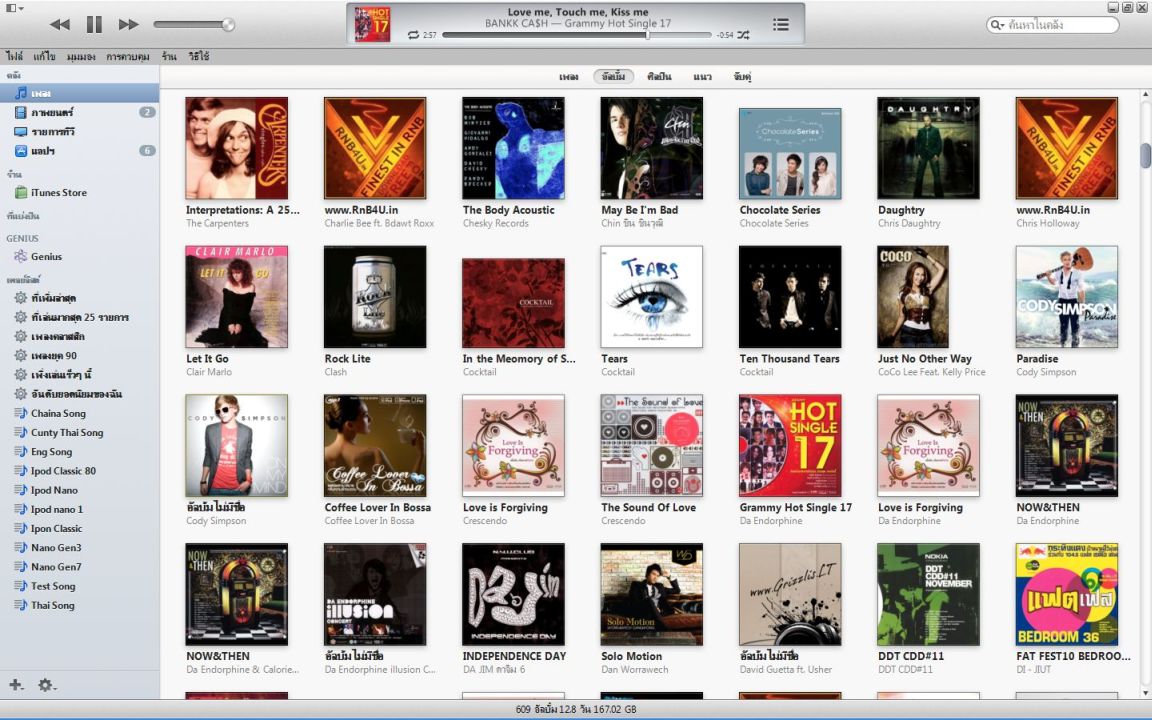Screen dimensions: 1152x720
Task: Click 'Solo Motion' album title
Action: [x=631, y=656]
